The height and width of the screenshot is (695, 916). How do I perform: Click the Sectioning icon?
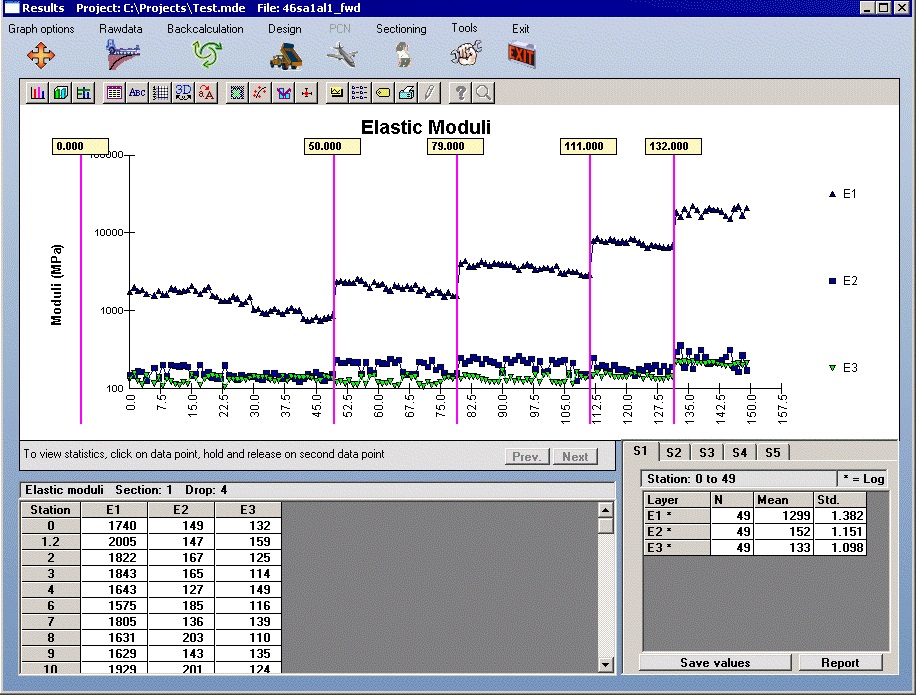(x=401, y=54)
